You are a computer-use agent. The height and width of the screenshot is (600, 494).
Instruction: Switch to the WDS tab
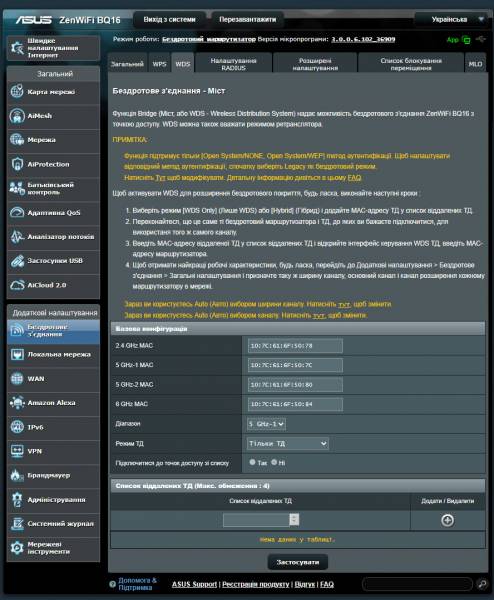click(x=183, y=64)
